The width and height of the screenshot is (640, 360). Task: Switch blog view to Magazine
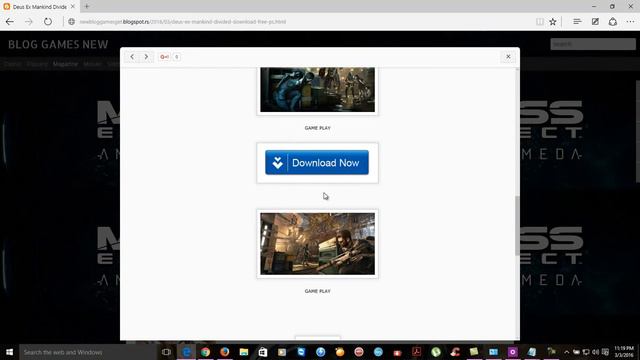pos(65,64)
